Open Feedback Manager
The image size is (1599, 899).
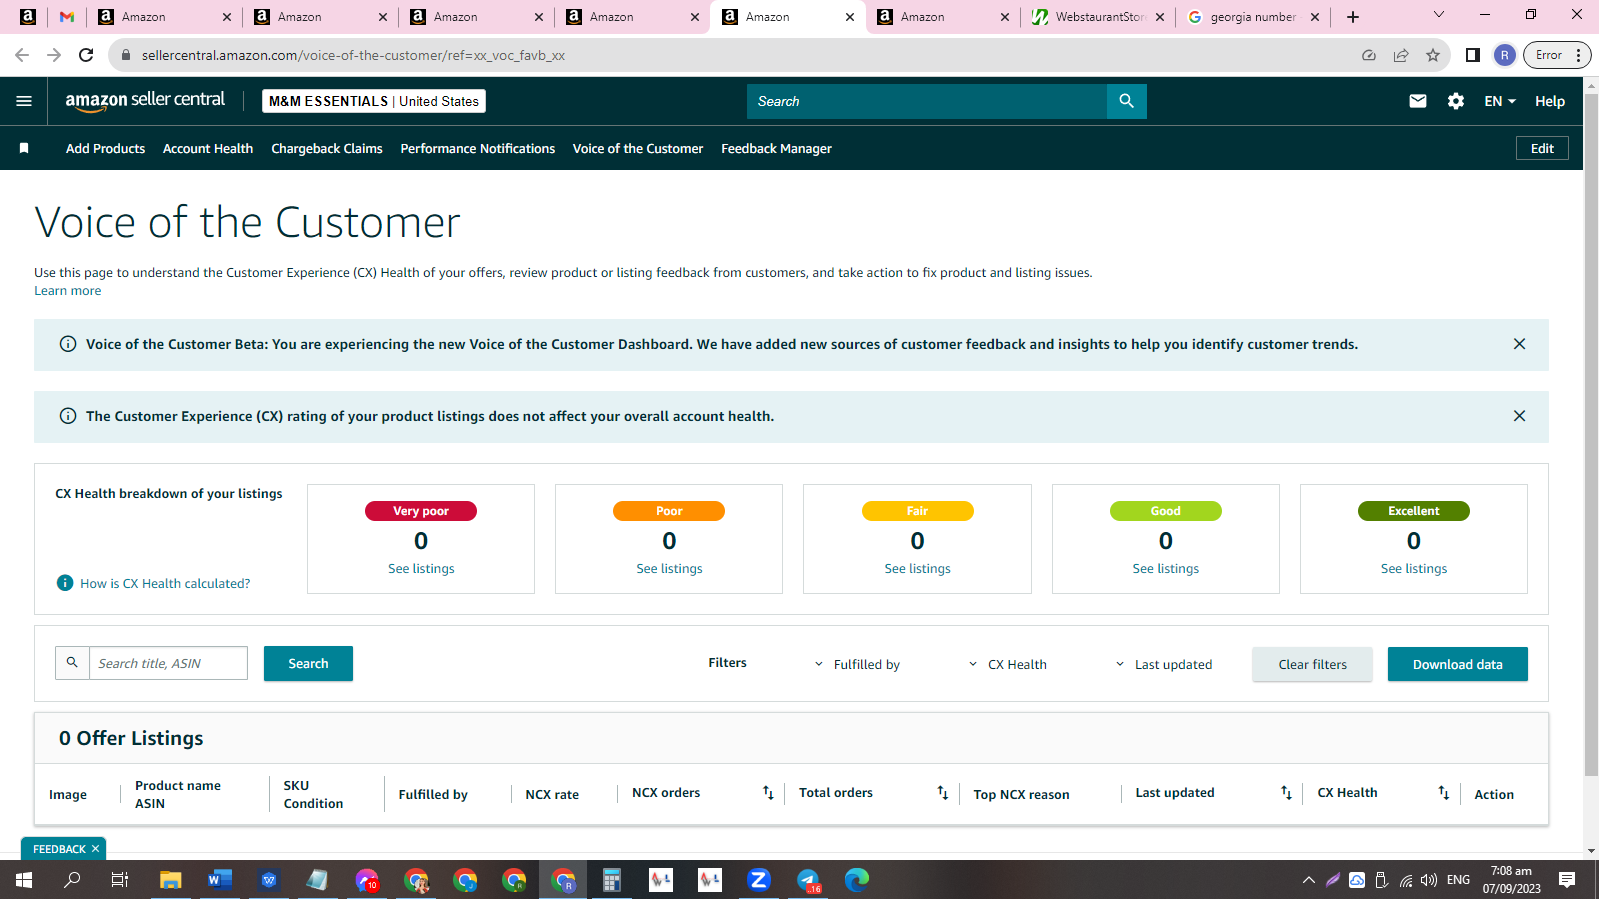[776, 148]
